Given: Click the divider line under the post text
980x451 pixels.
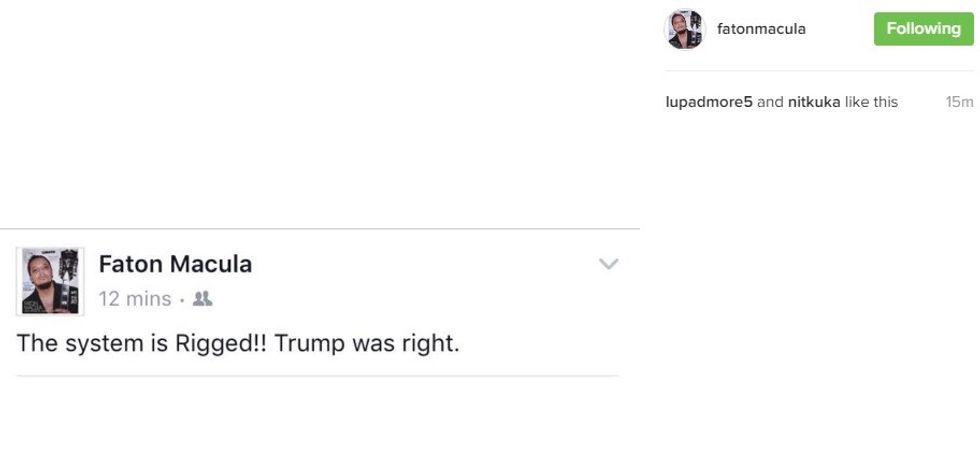Looking at the screenshot, I should click(x=317, y=376).
